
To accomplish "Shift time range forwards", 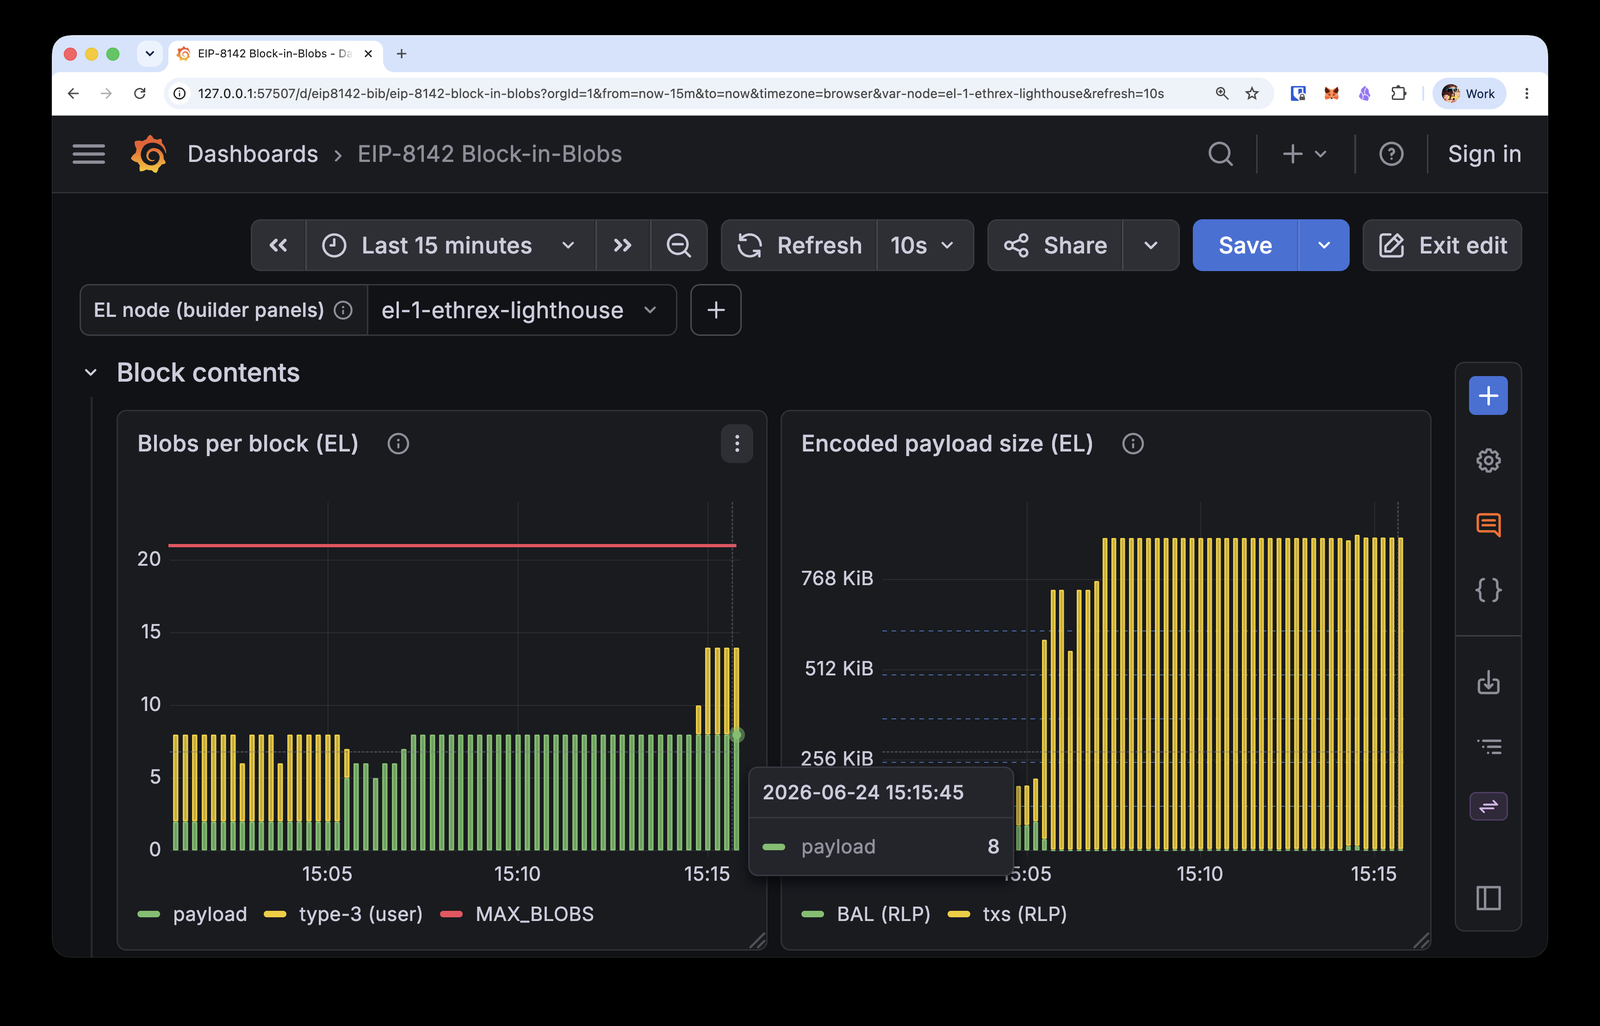I will pos(623,245).
